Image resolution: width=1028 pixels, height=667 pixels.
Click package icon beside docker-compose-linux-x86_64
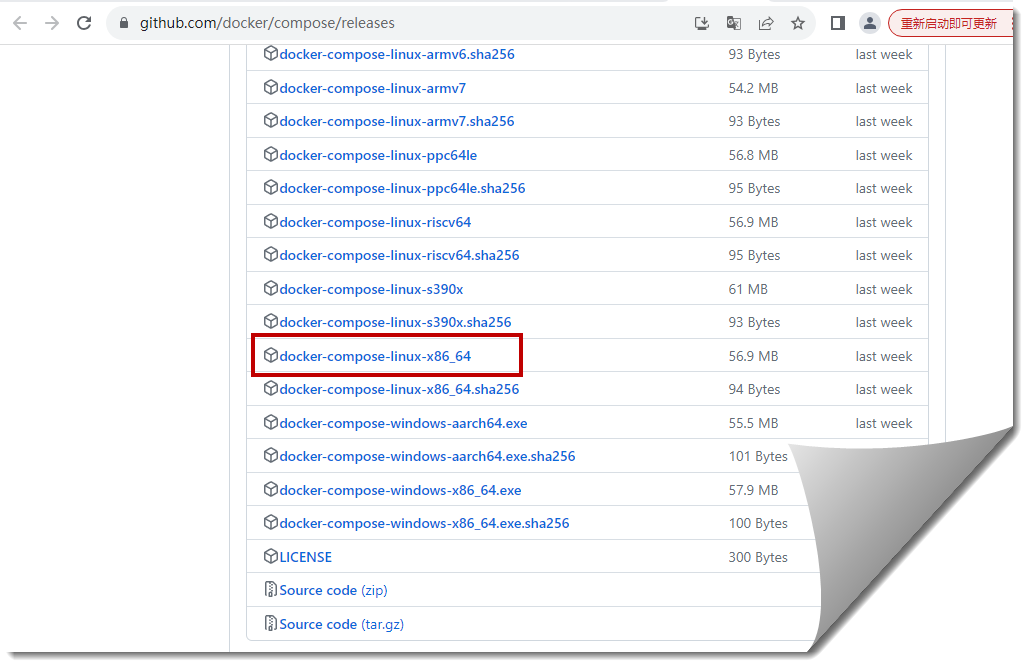click(271, 355)
